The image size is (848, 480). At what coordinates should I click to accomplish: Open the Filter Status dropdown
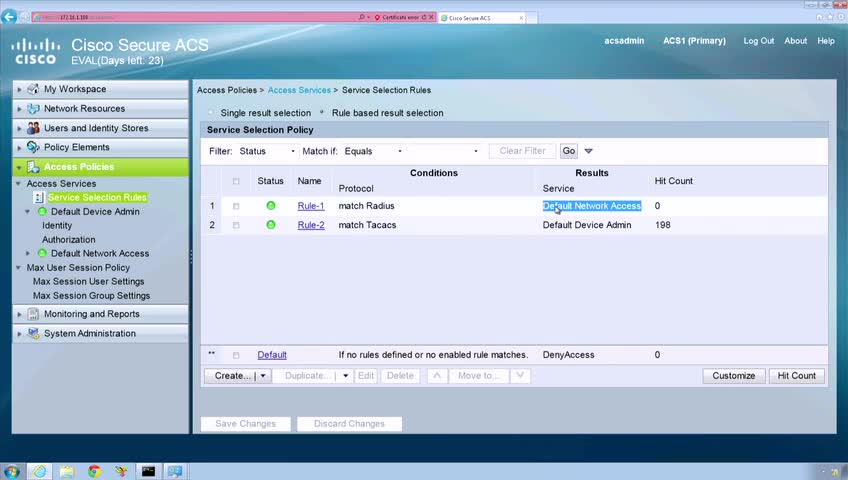tap(267, 151)
